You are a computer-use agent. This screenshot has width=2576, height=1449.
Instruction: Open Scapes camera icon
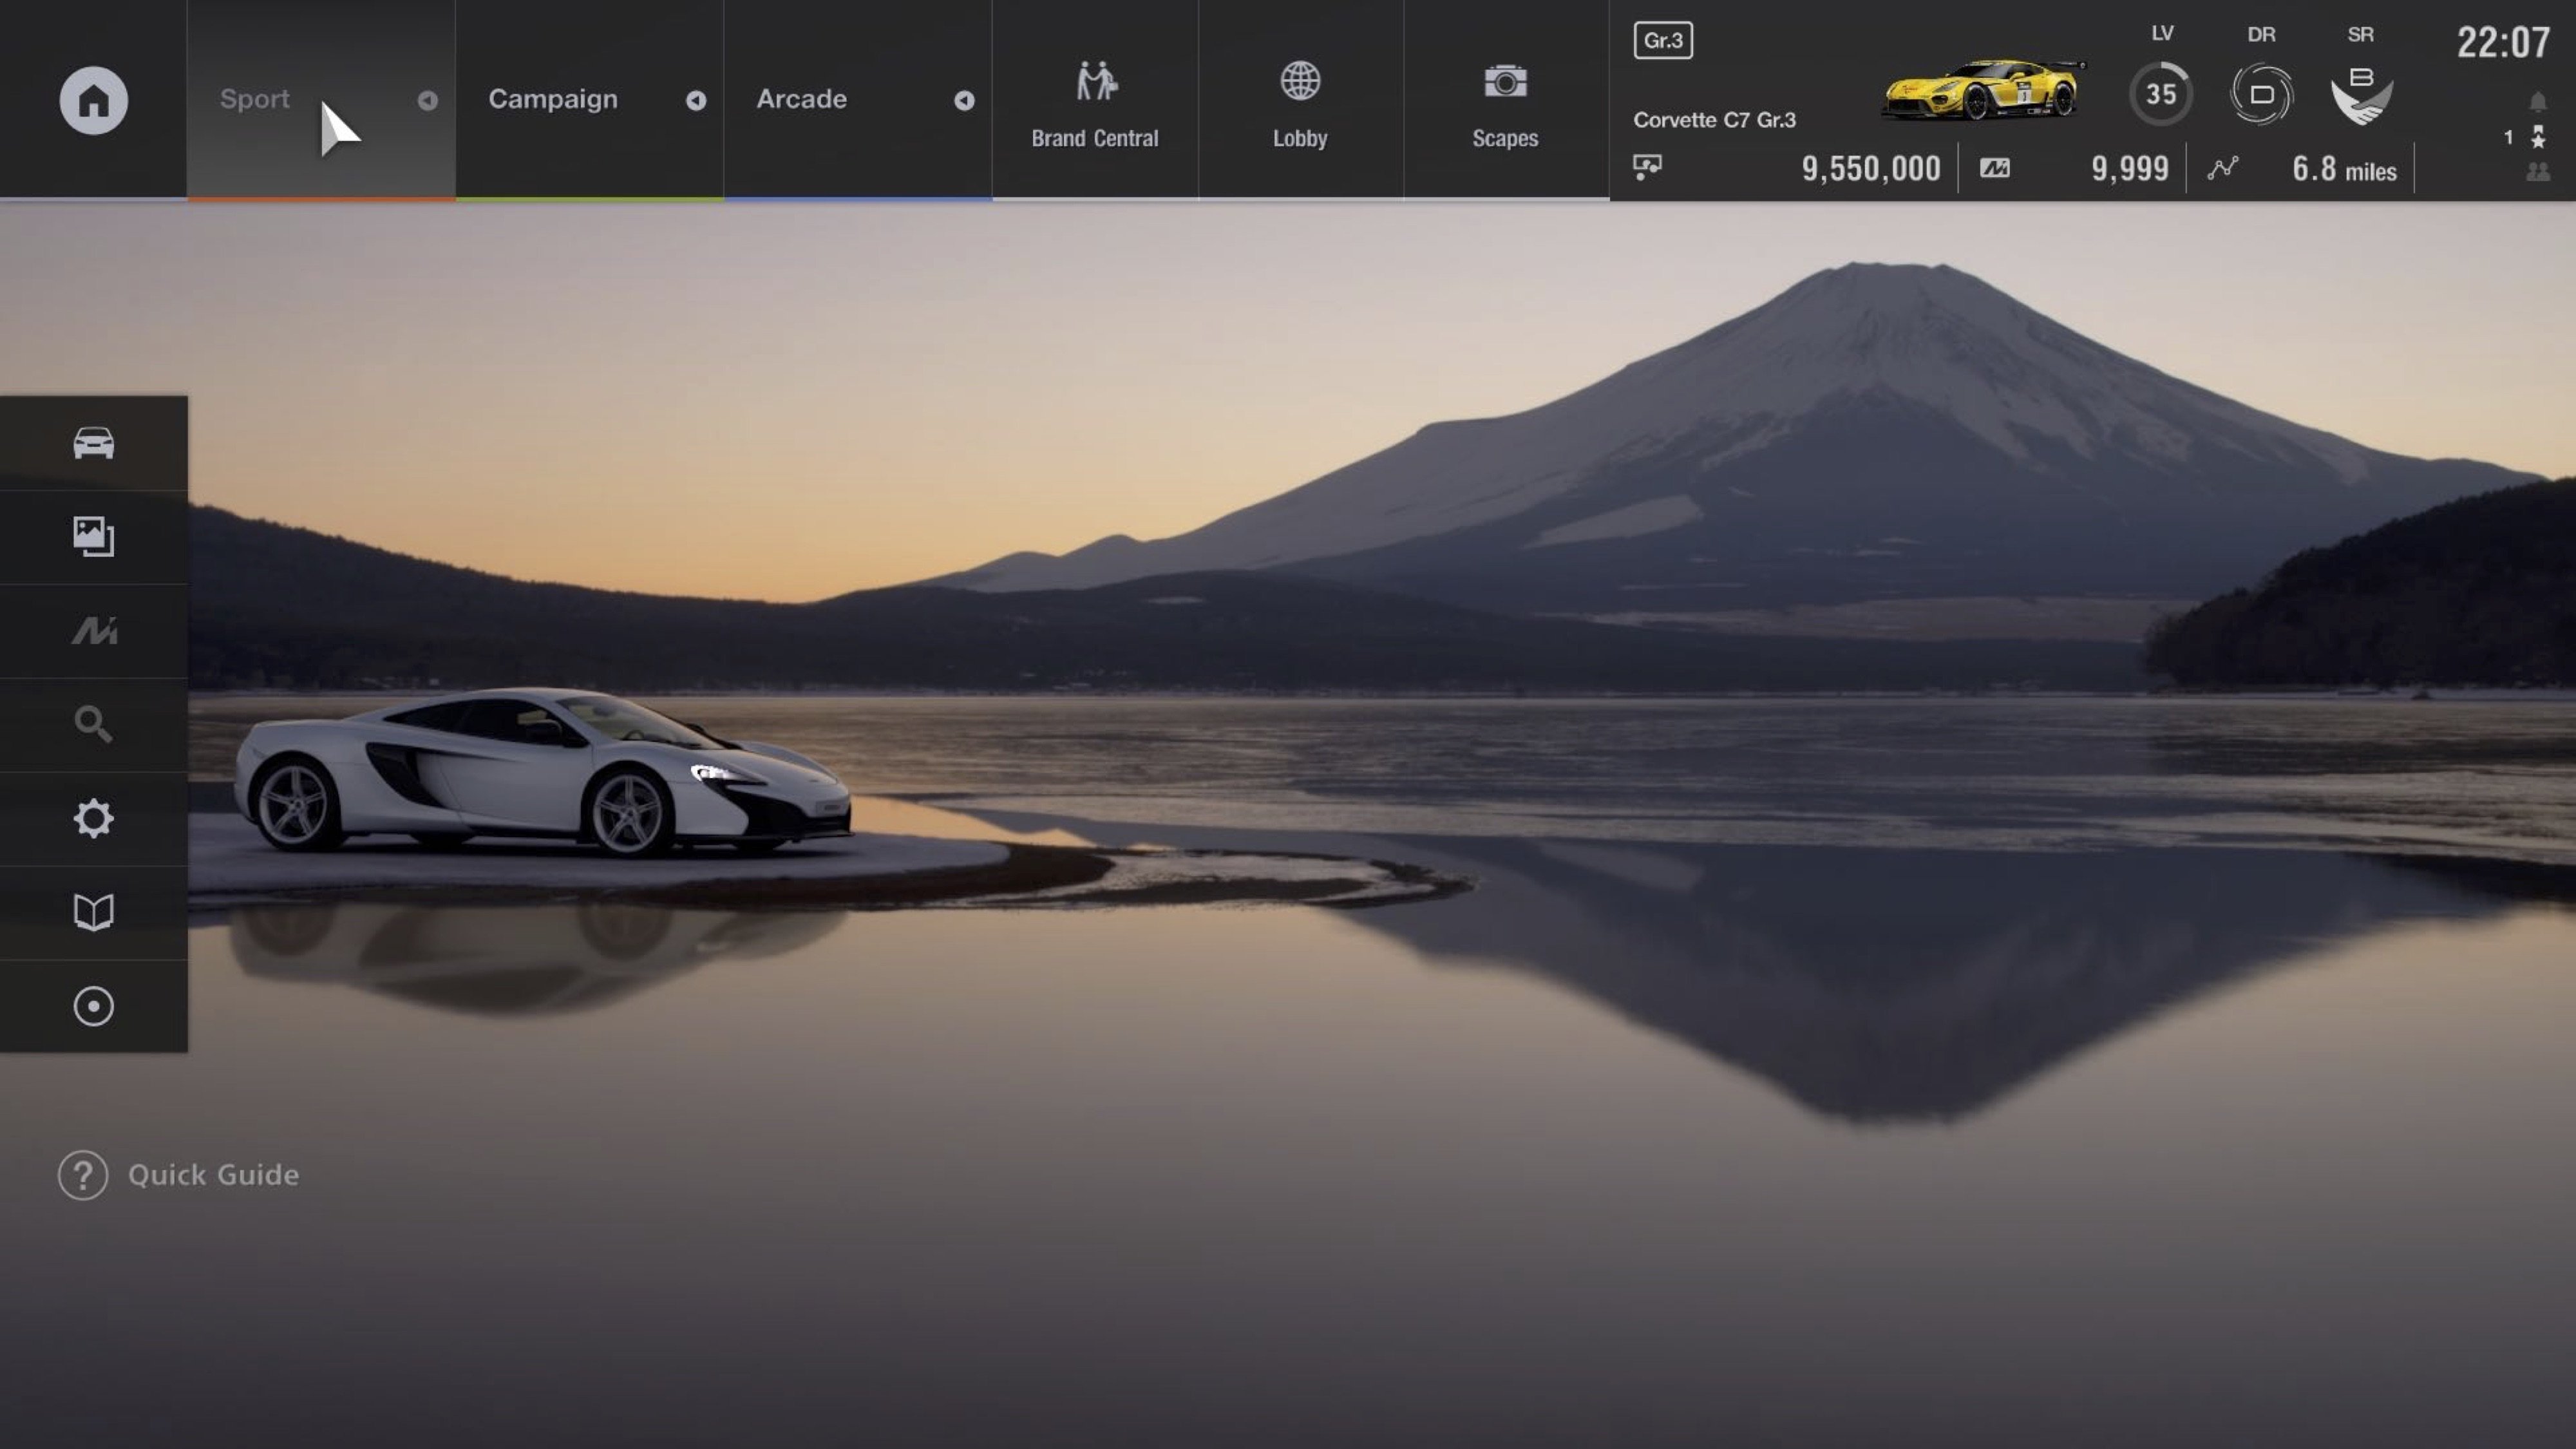pyautogui.click(x=1505, y=100)
